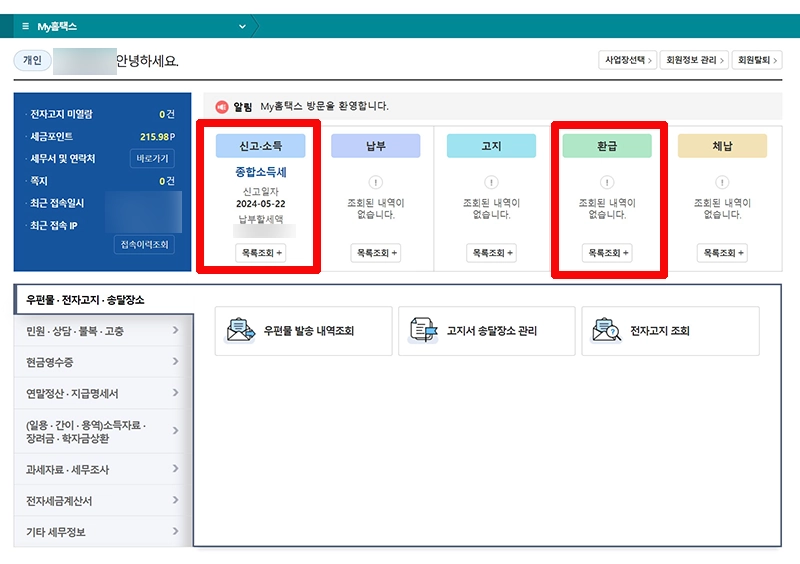Image resolution: width=800 pixels, height=564 pixels.
Task: Click the 최근 접속 IP label
Action: (54, 226)
